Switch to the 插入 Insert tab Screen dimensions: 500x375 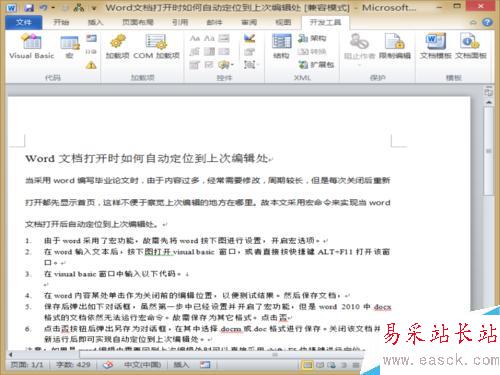(95, 22)
